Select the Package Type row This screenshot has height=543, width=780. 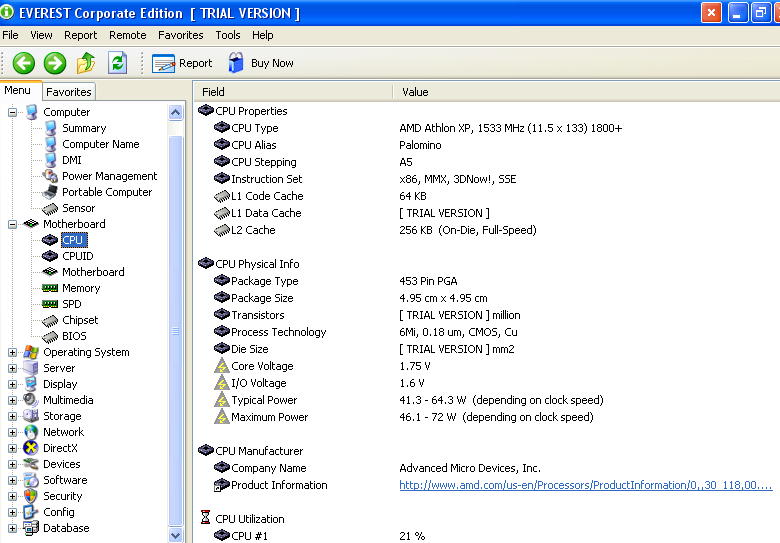488,281
